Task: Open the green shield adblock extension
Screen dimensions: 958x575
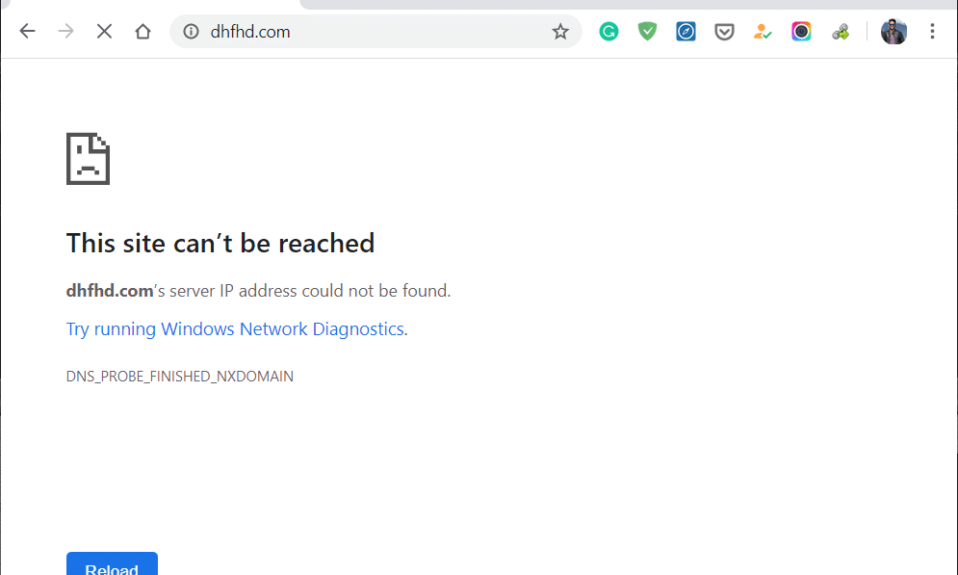Action: (x=647, y=31)
